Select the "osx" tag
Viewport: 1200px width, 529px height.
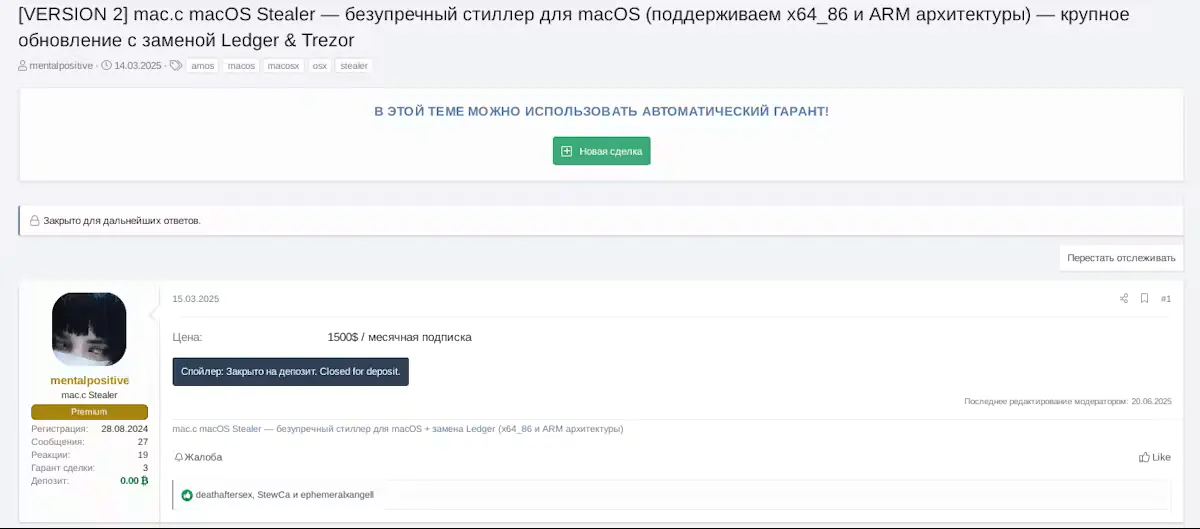coord(319,66)
